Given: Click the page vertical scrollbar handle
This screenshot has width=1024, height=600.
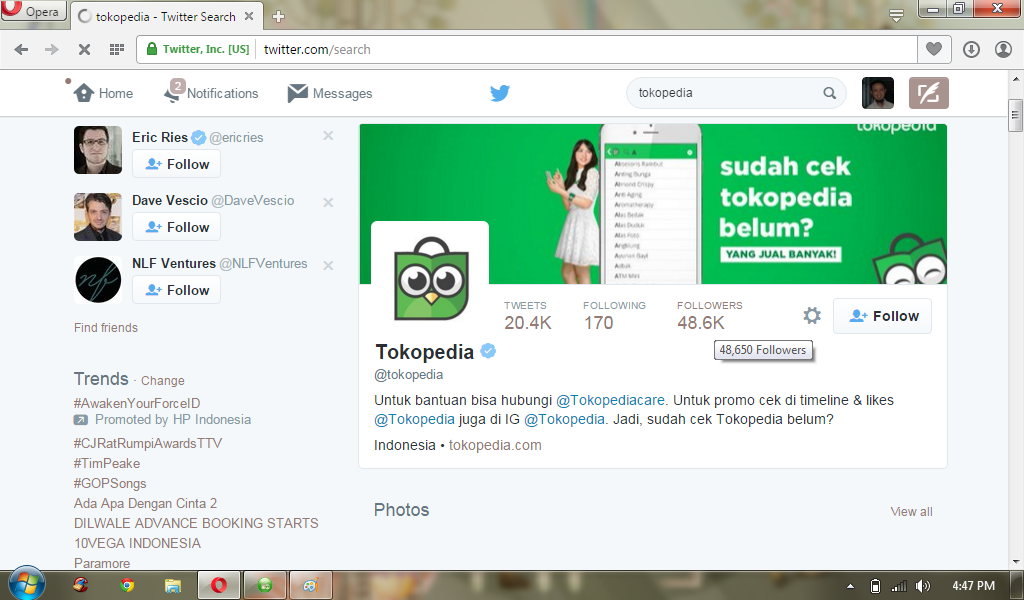Looking at the screenshot, I should (x=1015, y=116).
